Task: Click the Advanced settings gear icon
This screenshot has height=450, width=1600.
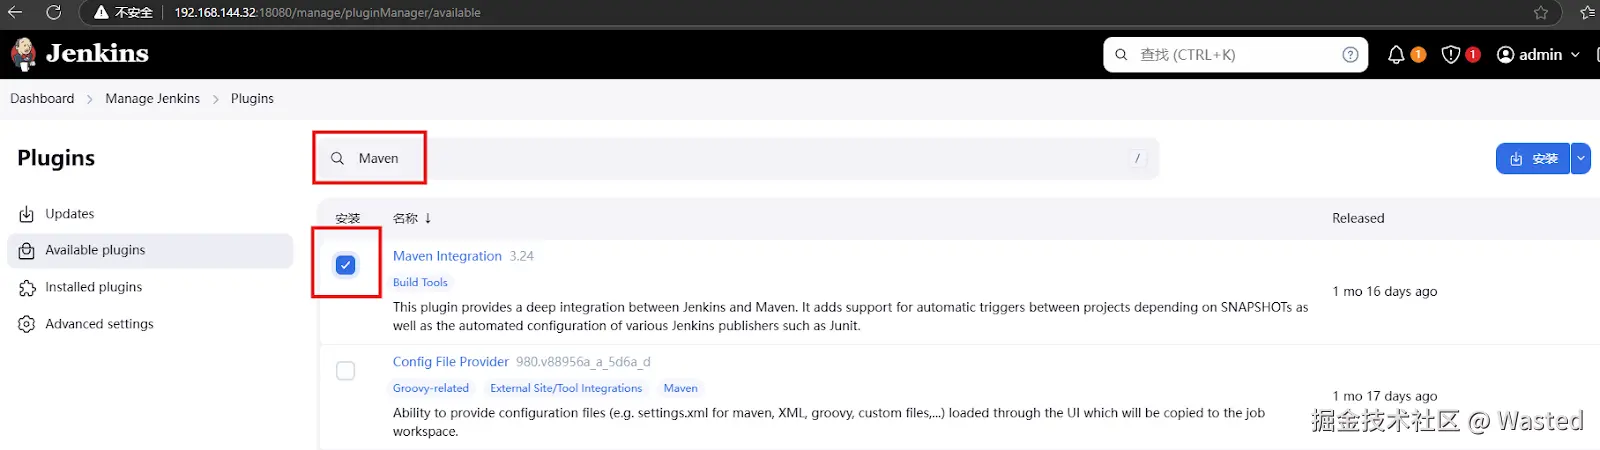Action: click(27, 324)
